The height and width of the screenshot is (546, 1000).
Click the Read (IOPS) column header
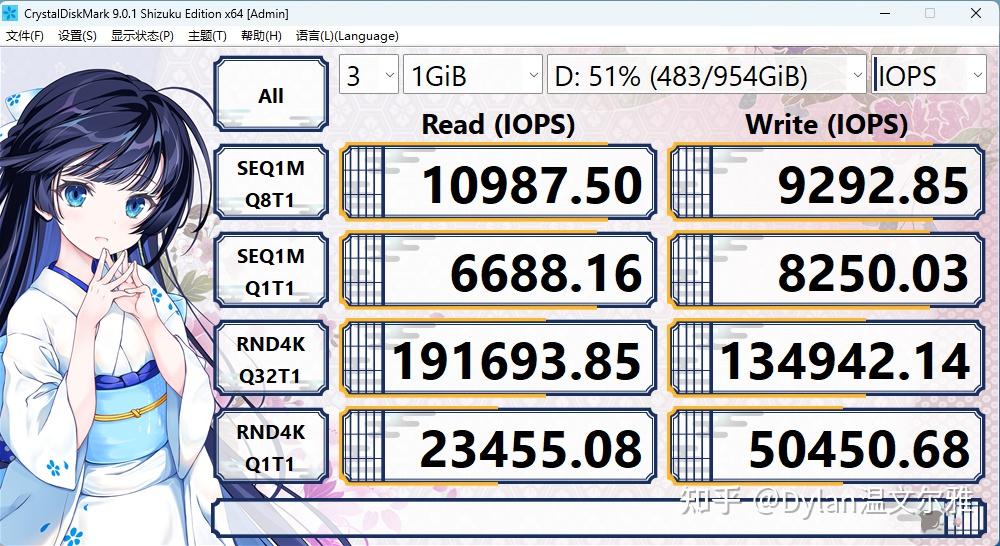click(498, 124)
